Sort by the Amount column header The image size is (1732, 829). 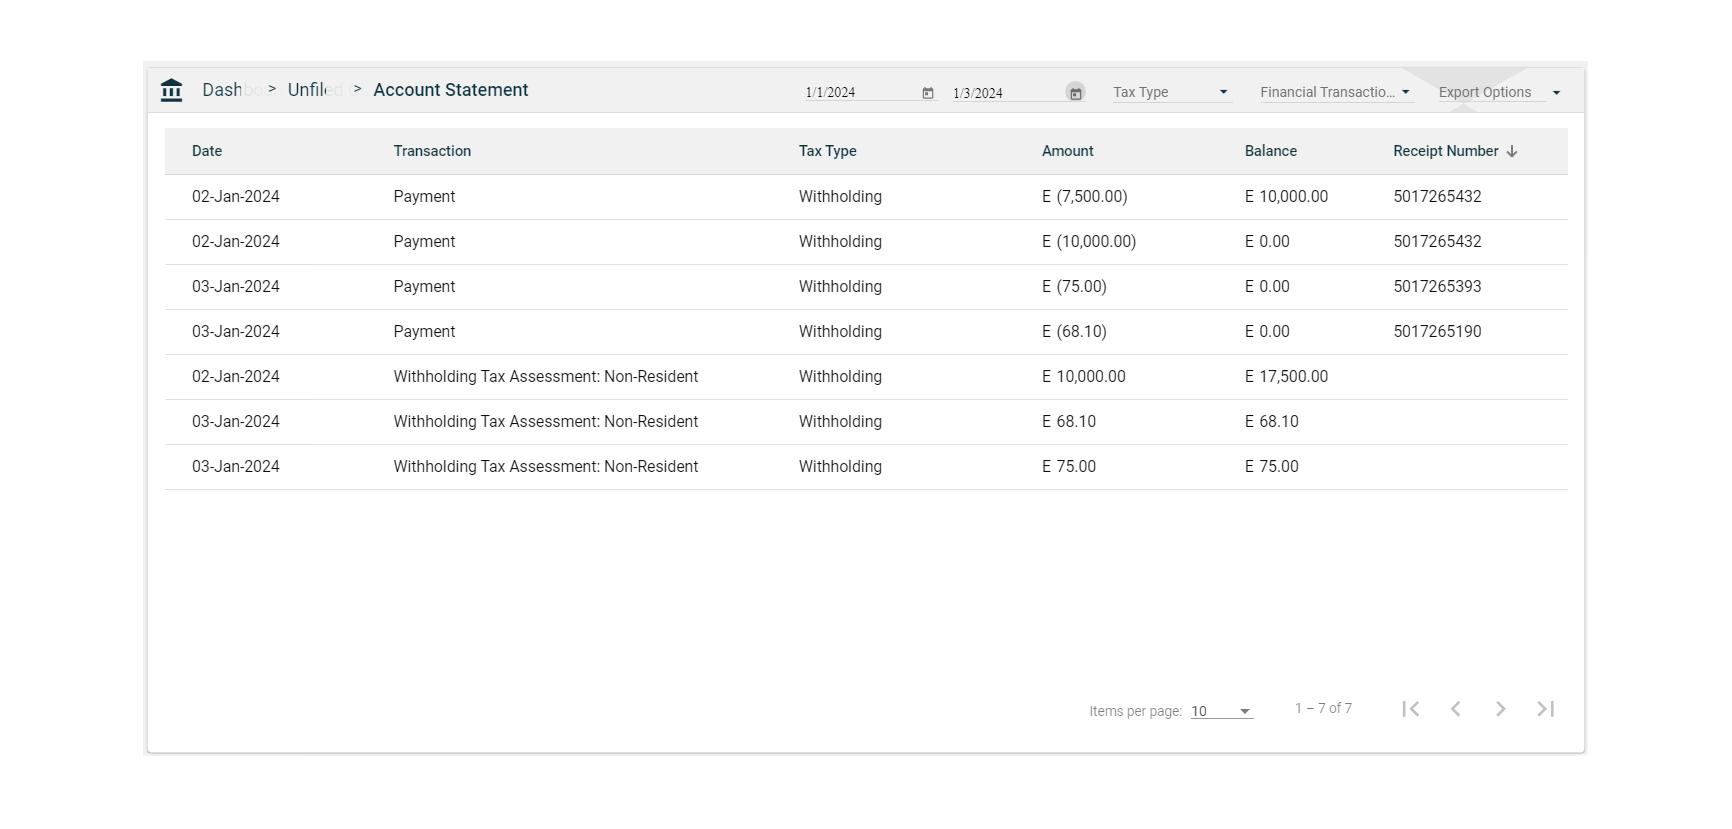pyautogui.click(x=1067, y=151)
